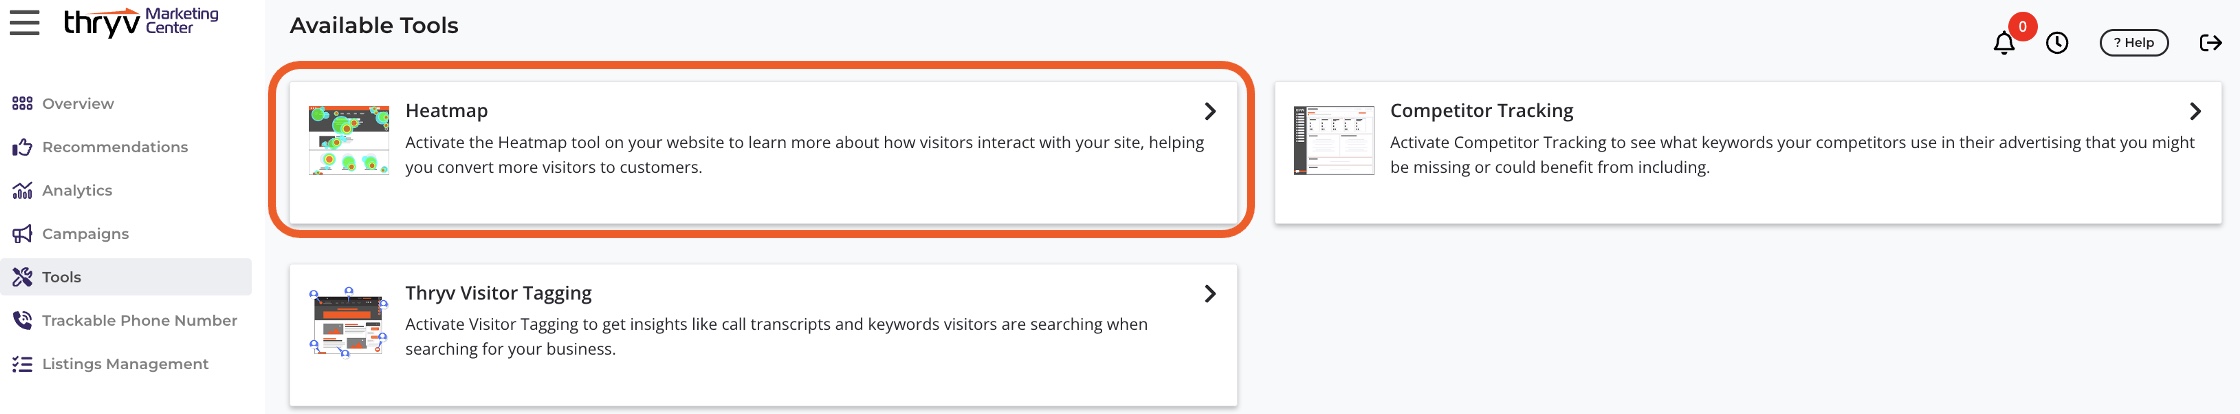Click the logout arrow icon
Viewport: 2240px width, 414px height.
[x=2211, y=43]
